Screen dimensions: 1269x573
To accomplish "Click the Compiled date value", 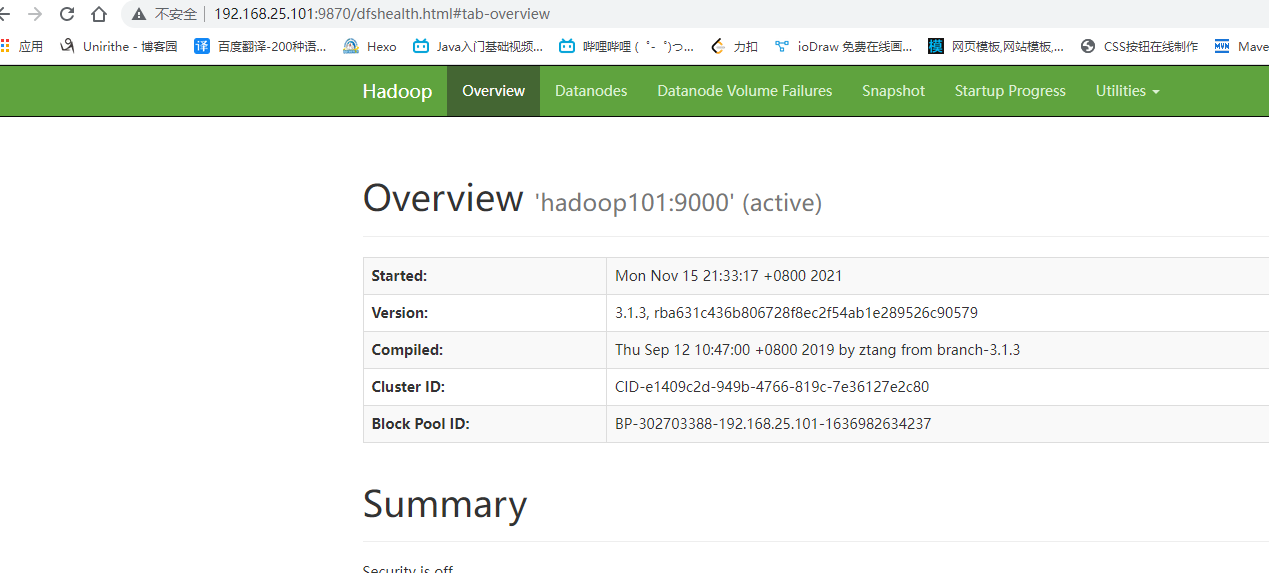I will [817, 350].
